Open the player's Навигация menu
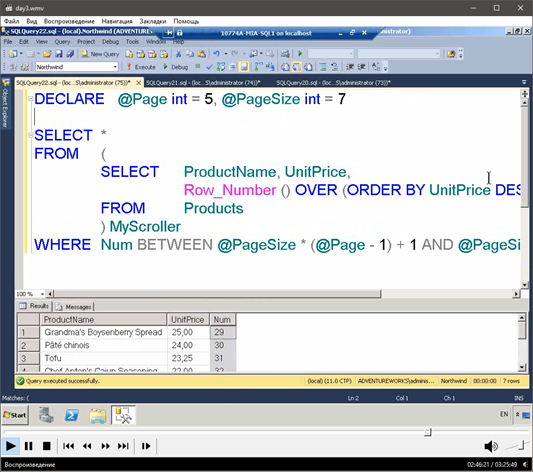Image resolution: width=533 pixels, height=472 pixels. [117, 21]
